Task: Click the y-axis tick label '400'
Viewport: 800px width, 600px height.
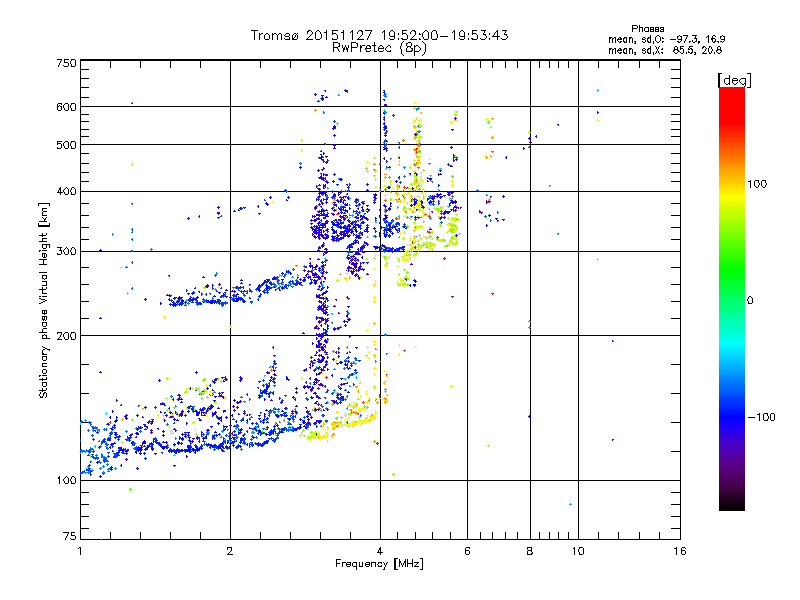Action: click(x=66, y=192)
